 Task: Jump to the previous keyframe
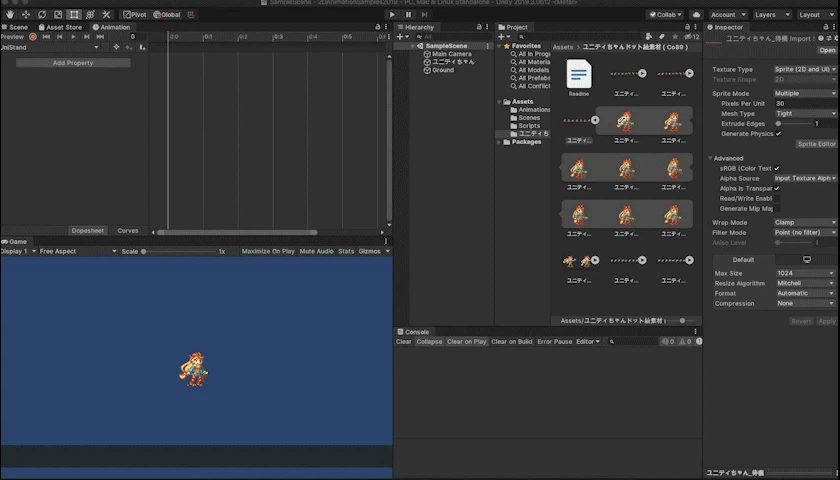59,36
